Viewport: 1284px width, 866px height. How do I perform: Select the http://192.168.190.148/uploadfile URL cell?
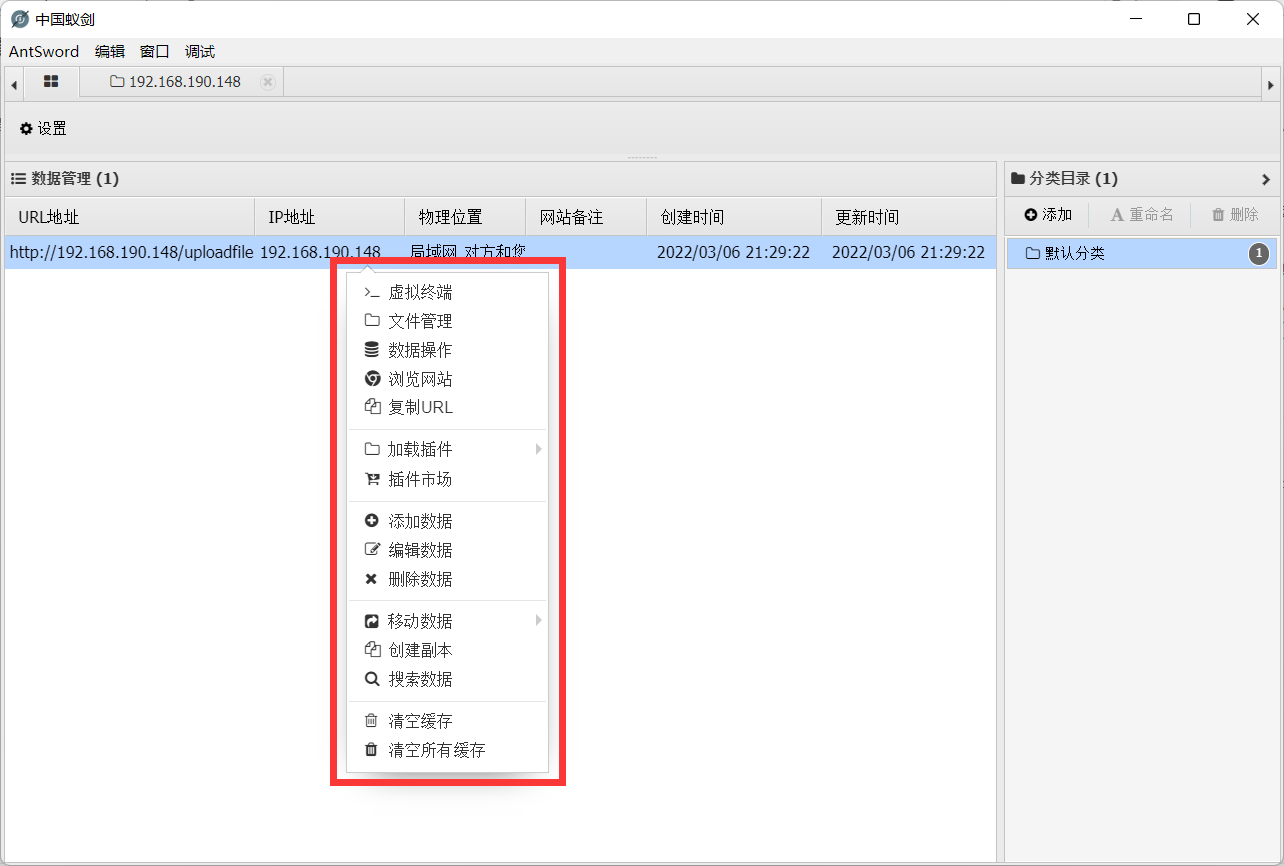coord(131,252)
